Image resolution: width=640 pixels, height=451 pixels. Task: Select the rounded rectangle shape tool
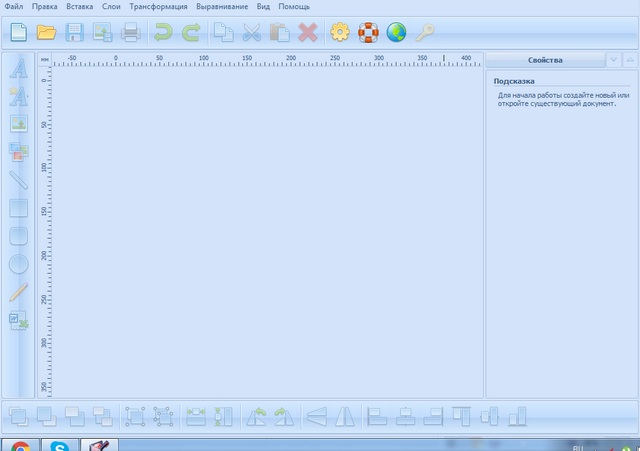click(x=18, y=237)
